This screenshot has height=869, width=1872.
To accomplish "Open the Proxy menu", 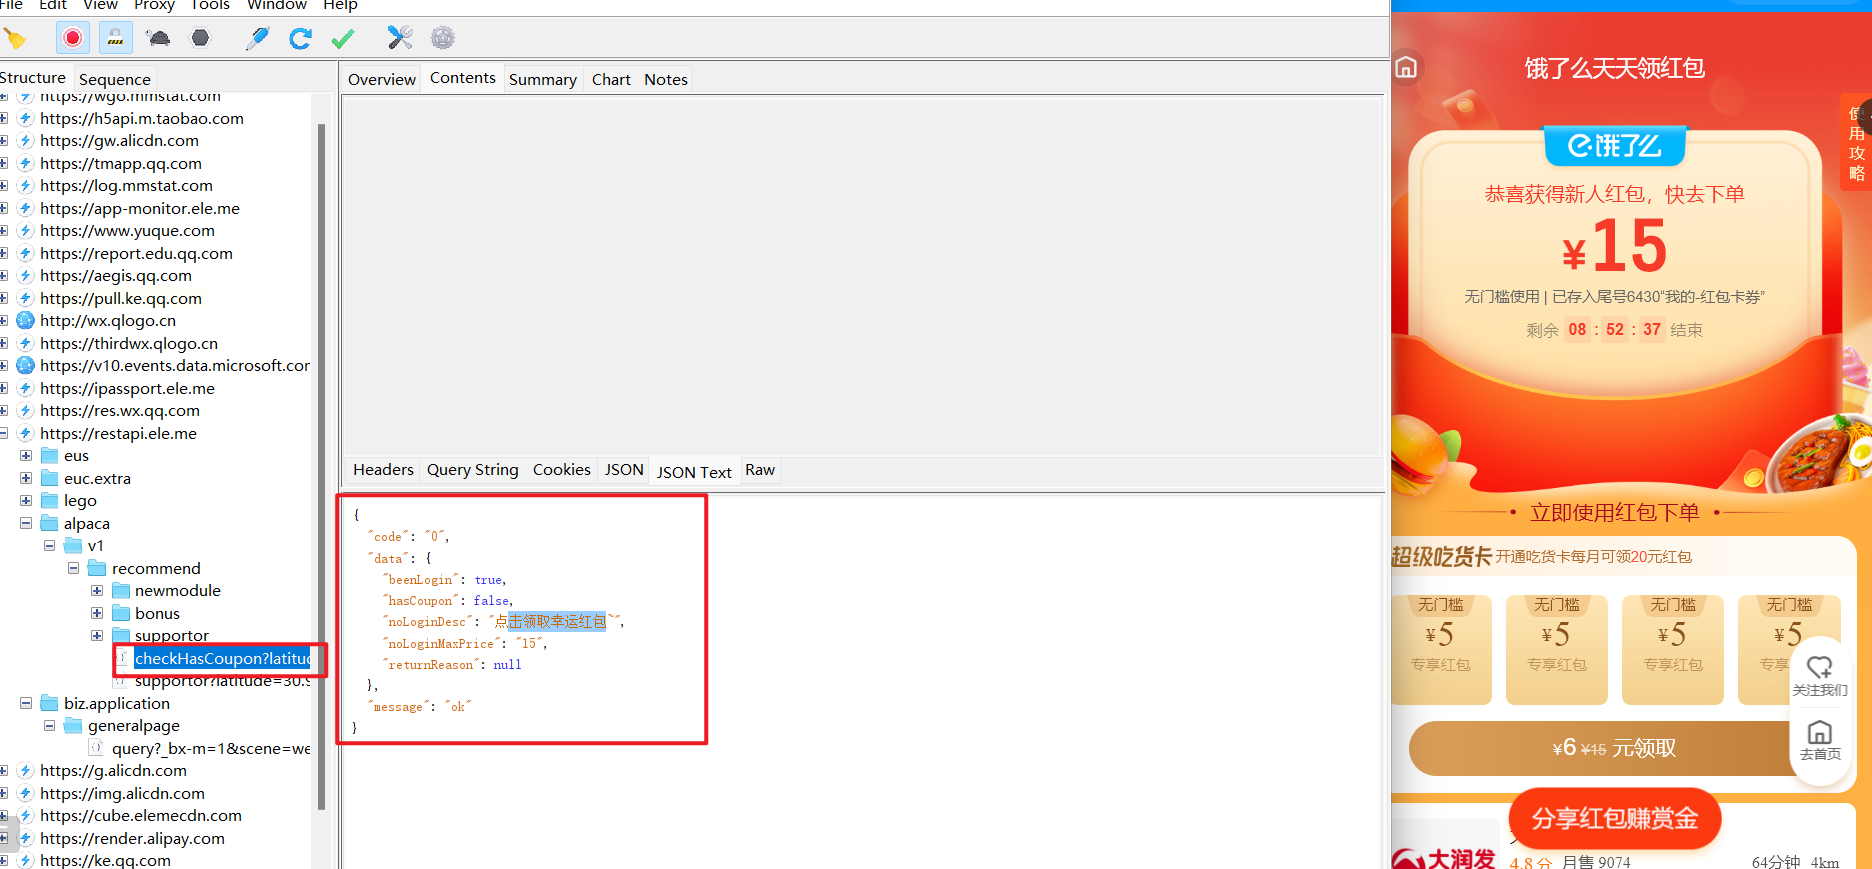I will (x=154, y=5).
